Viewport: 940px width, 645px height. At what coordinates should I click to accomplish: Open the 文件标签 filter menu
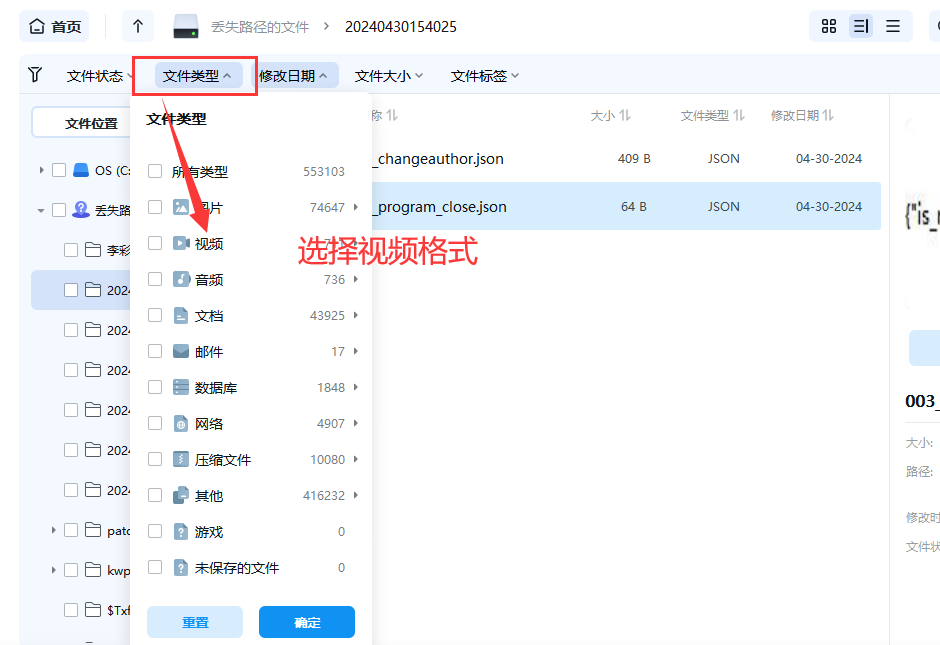[478, 75]
